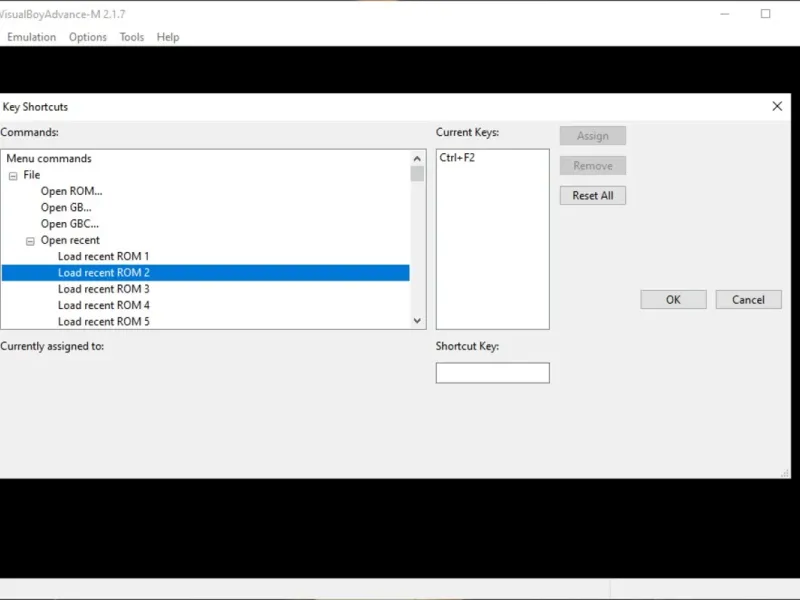Confirm with the OK button
Screen dimensions: 800x600
(673, 299)
